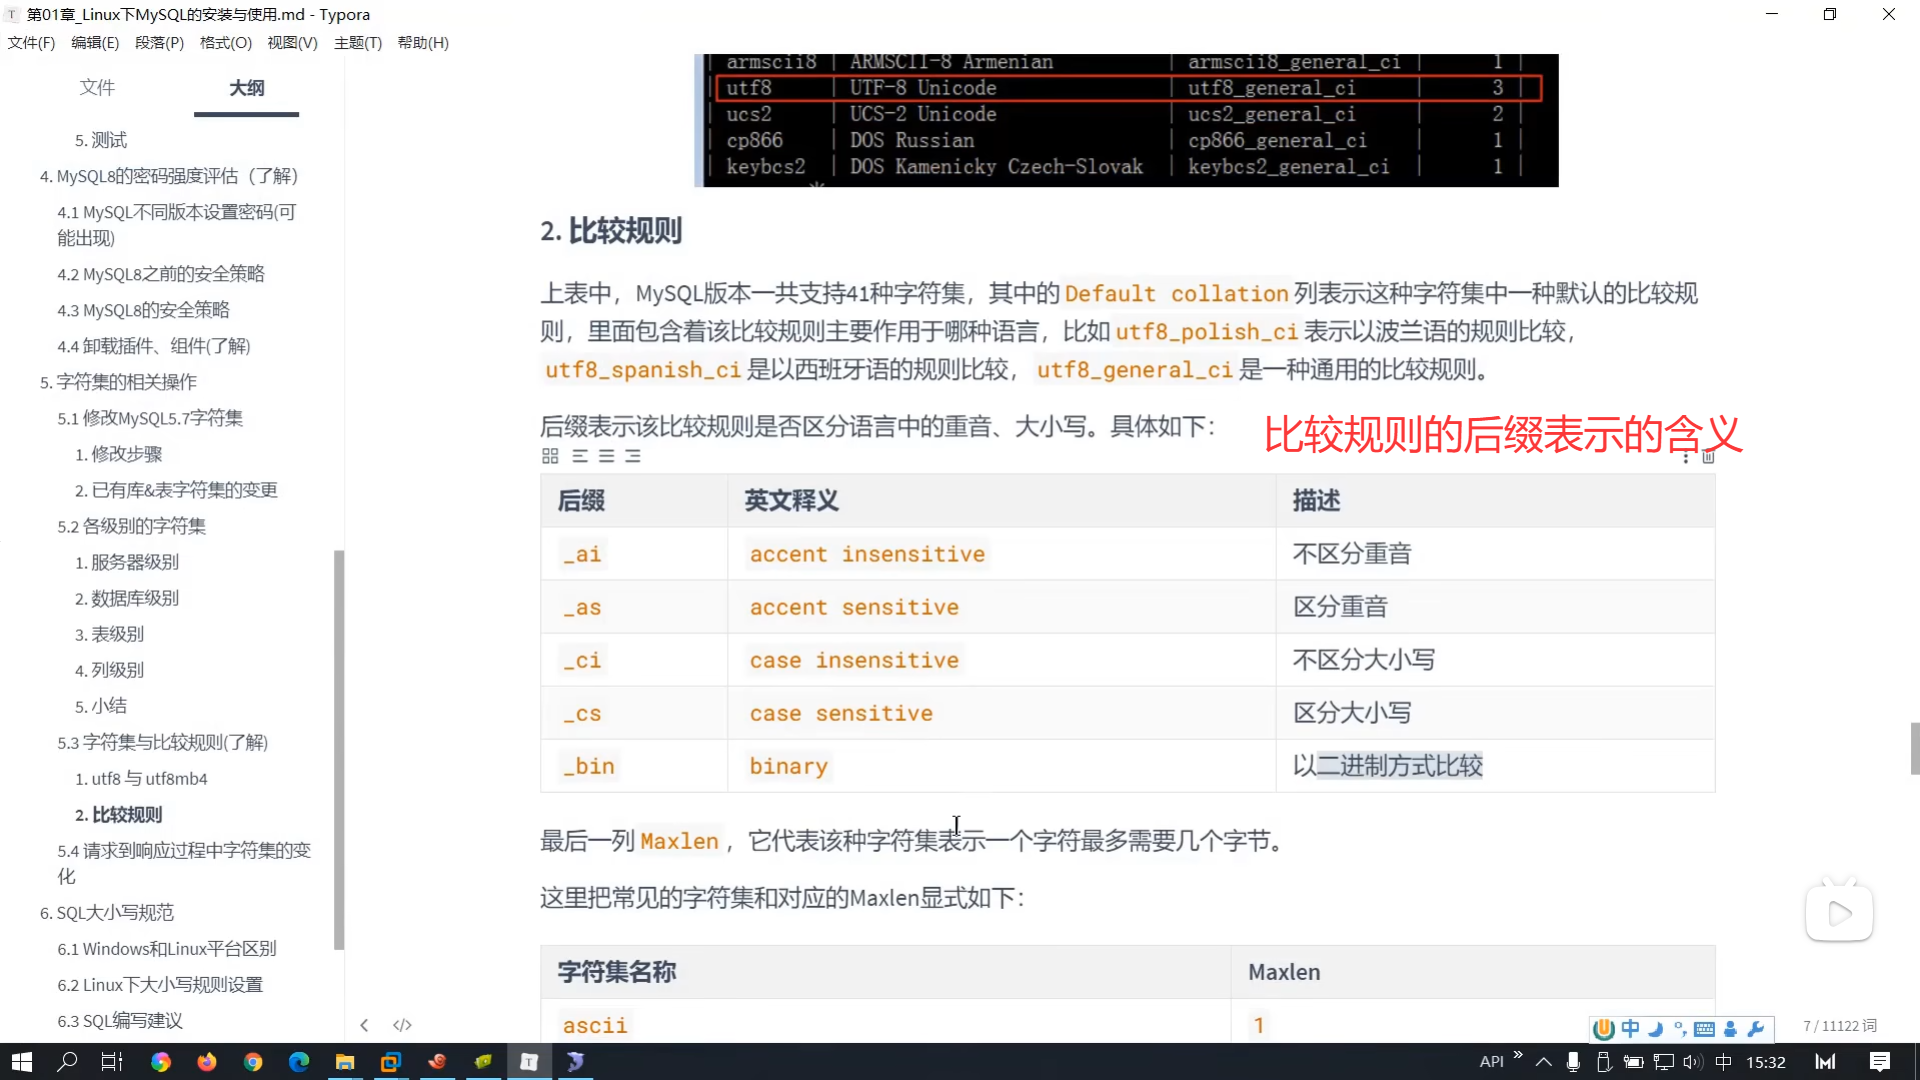
Task: Click the volume speaker tray icon
Action: point(1692,1062)
